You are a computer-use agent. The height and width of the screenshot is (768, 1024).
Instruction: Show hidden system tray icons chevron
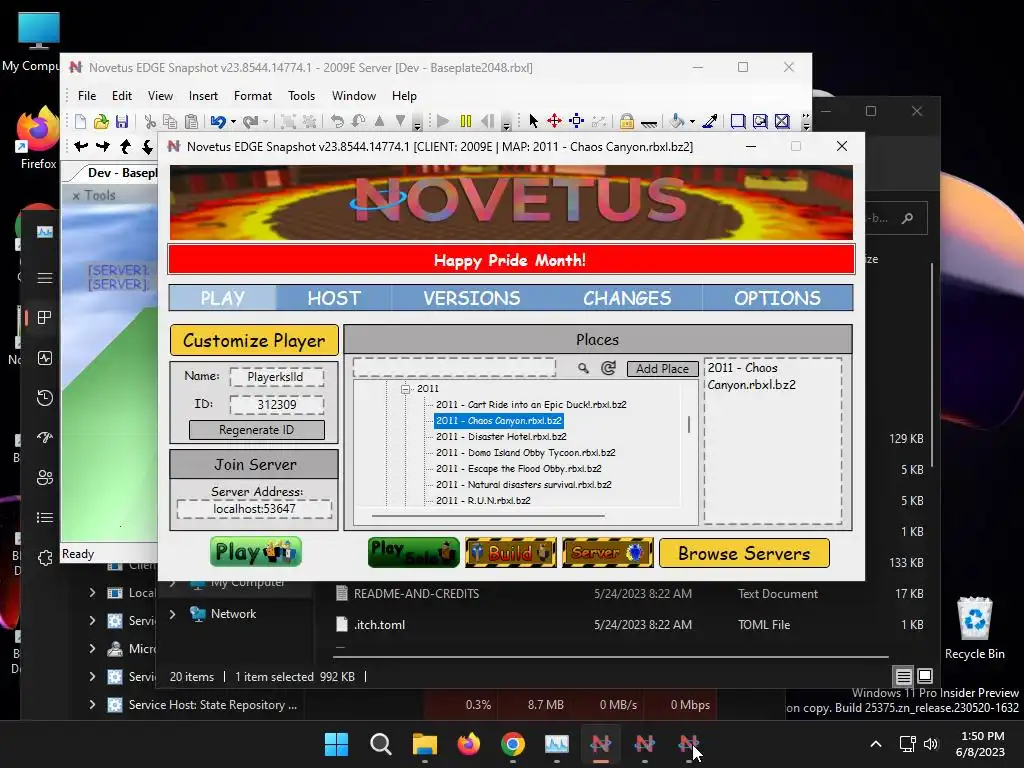[x=876, y=744]
